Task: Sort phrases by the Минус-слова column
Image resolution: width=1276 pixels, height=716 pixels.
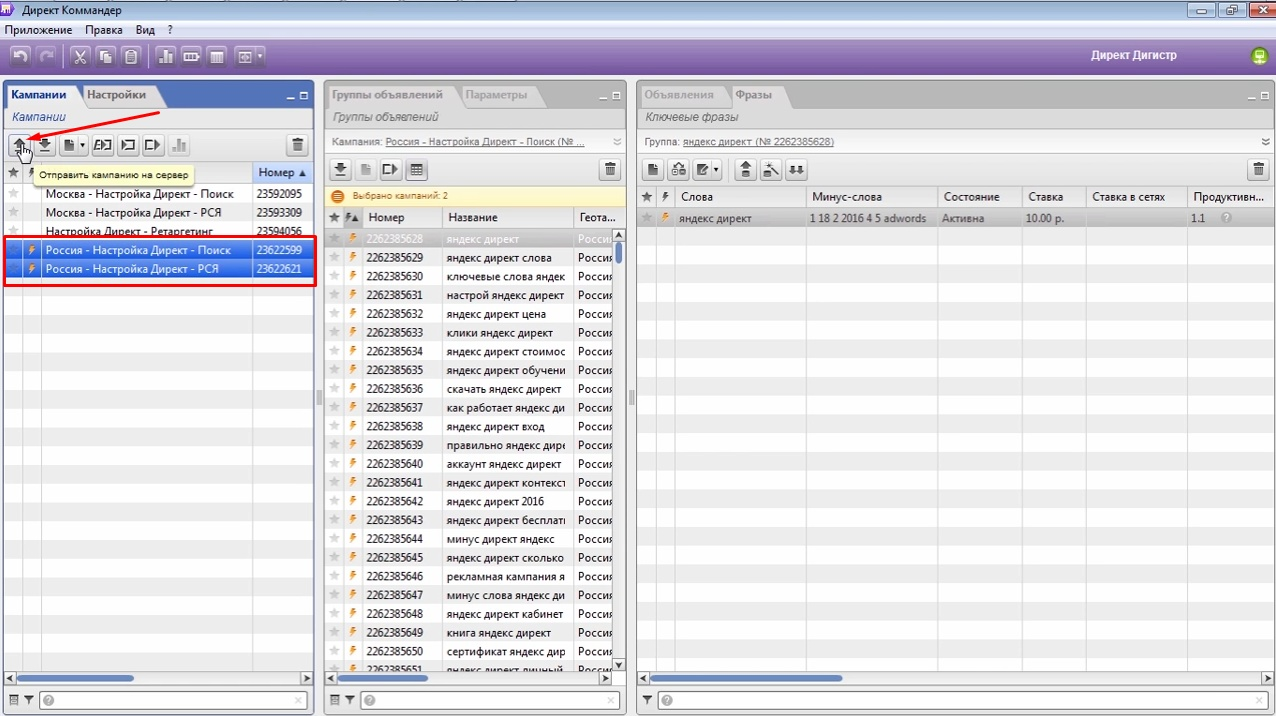Action: 872,197
